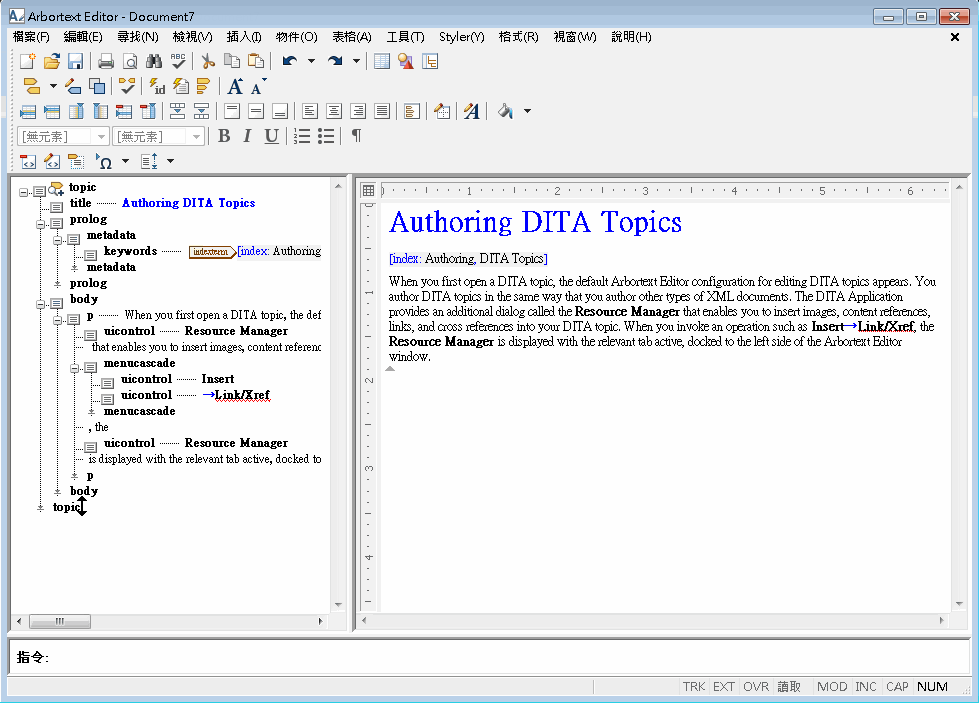Undo the last action with the curved arrow

coord(289,61)
